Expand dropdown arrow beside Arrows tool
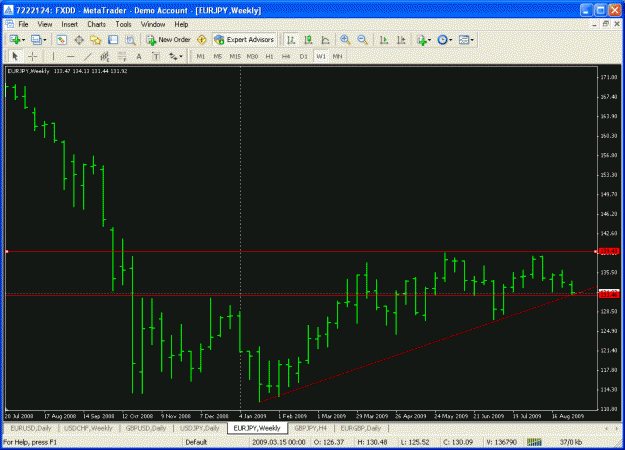This screenshot has height=450, width=625. (x=181, y=57)
